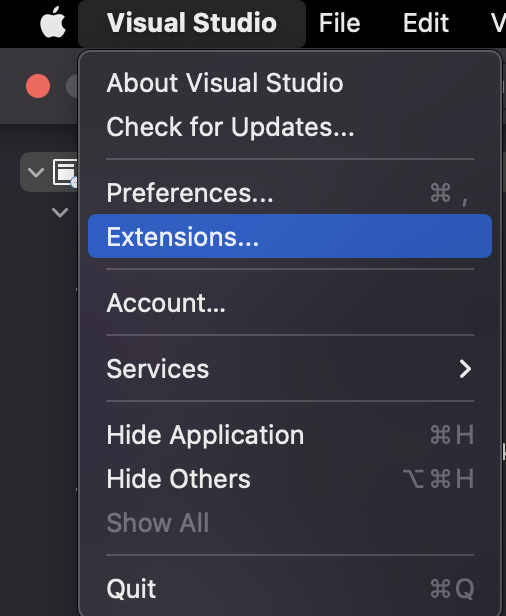Screen dimensions: 506x616
Task: Open the Edit menu
Action: click(x=425, y=23)
